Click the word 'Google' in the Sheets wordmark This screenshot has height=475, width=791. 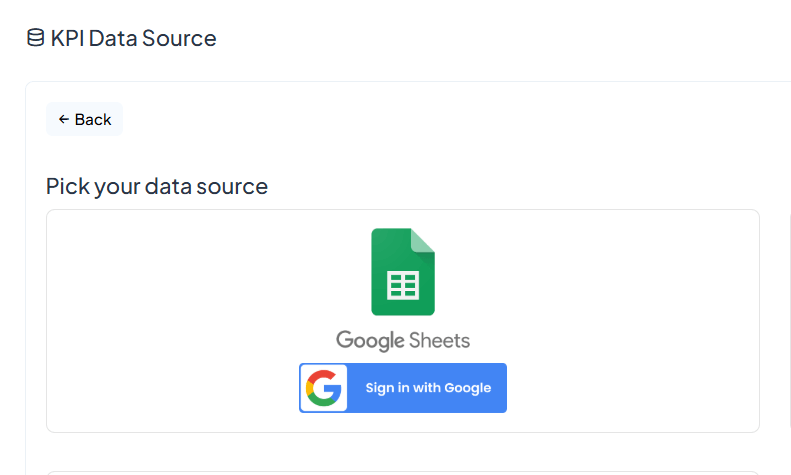[369, 340]
